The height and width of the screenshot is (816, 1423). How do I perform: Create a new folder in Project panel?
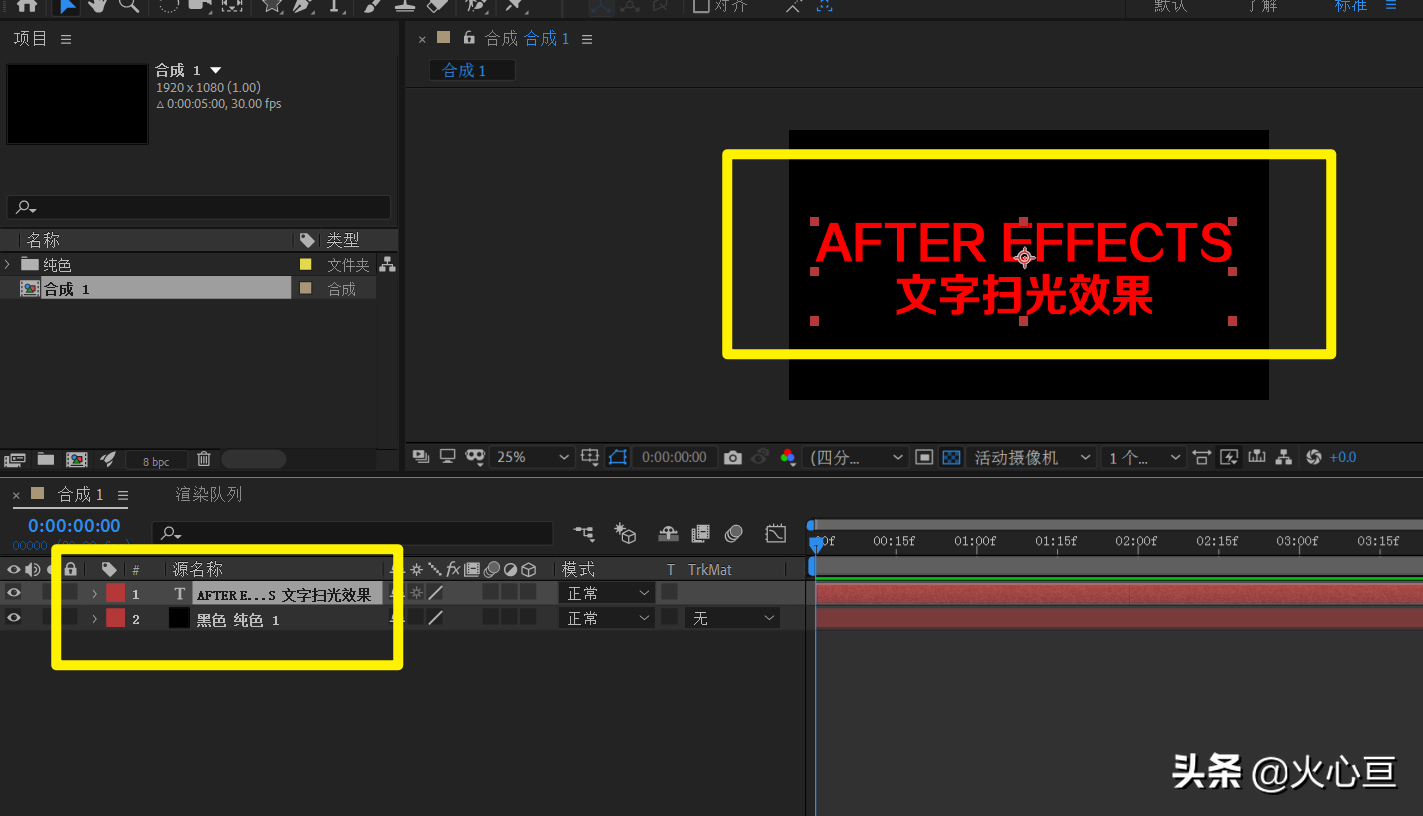(x=46, y=459)
